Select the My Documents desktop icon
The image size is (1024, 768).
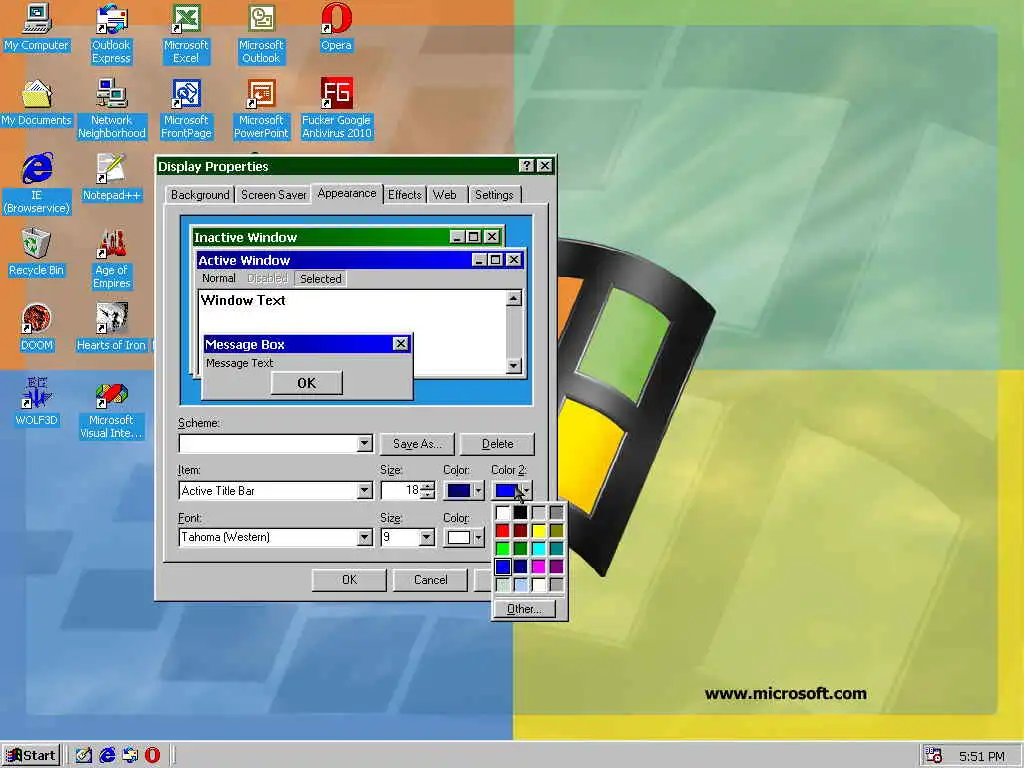(37, 103)
